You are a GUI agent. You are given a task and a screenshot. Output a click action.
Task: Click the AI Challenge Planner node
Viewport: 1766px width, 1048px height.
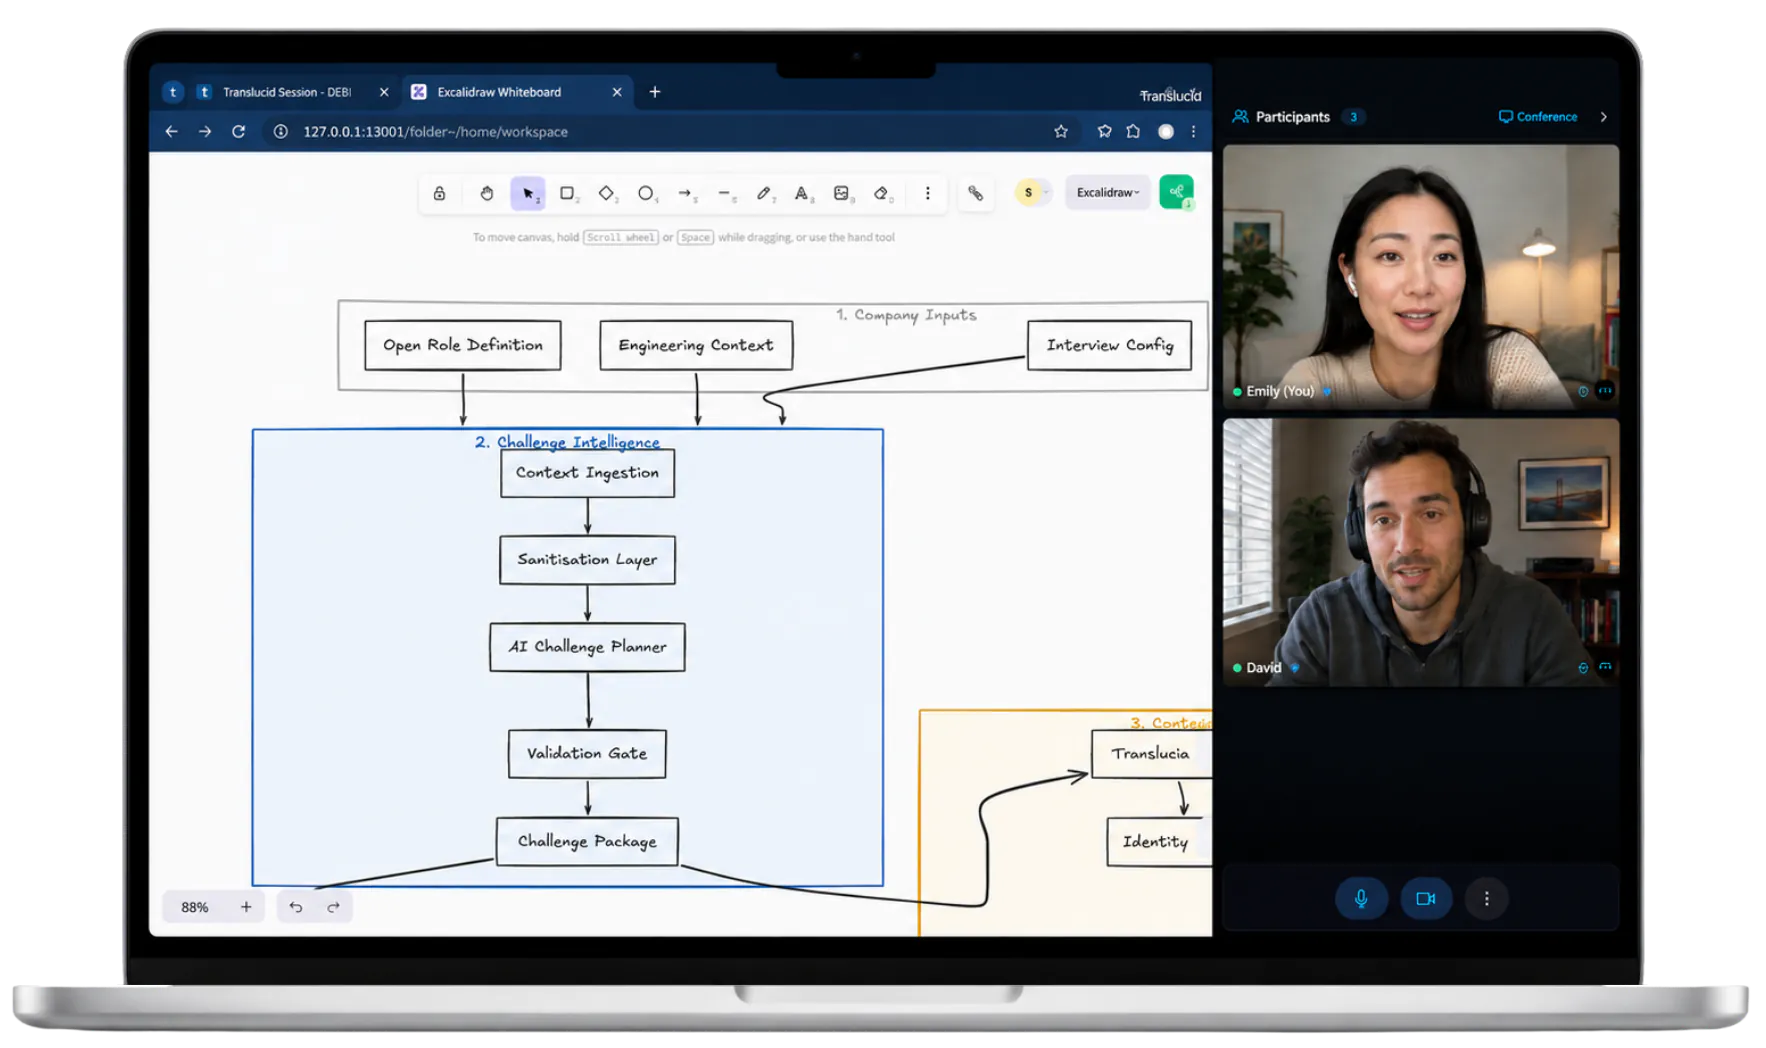[x=587, y=647]
